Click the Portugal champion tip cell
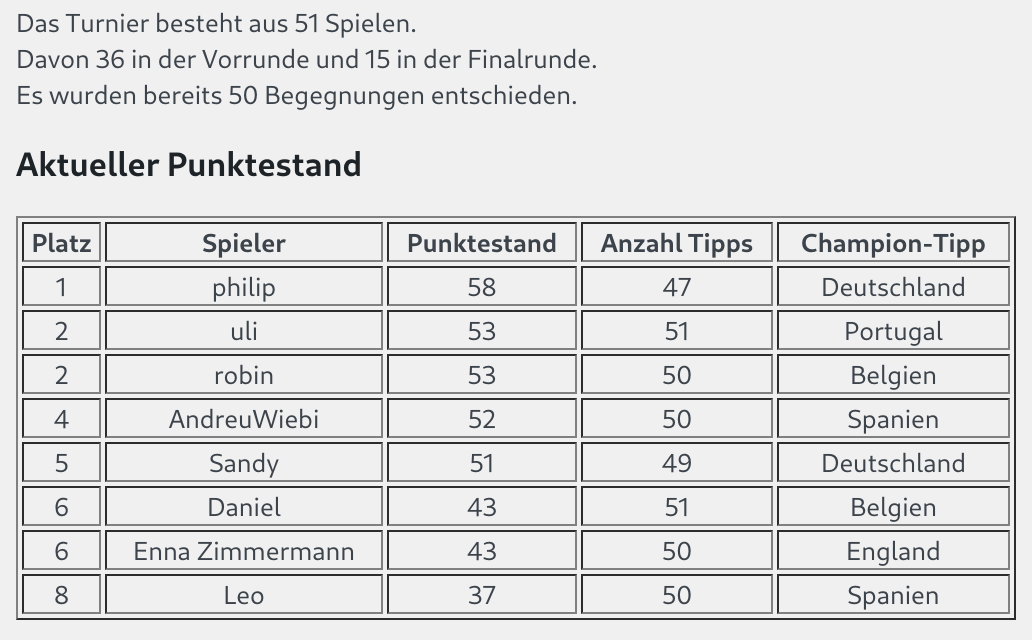Screen dimensions: 1032x640 893,331
